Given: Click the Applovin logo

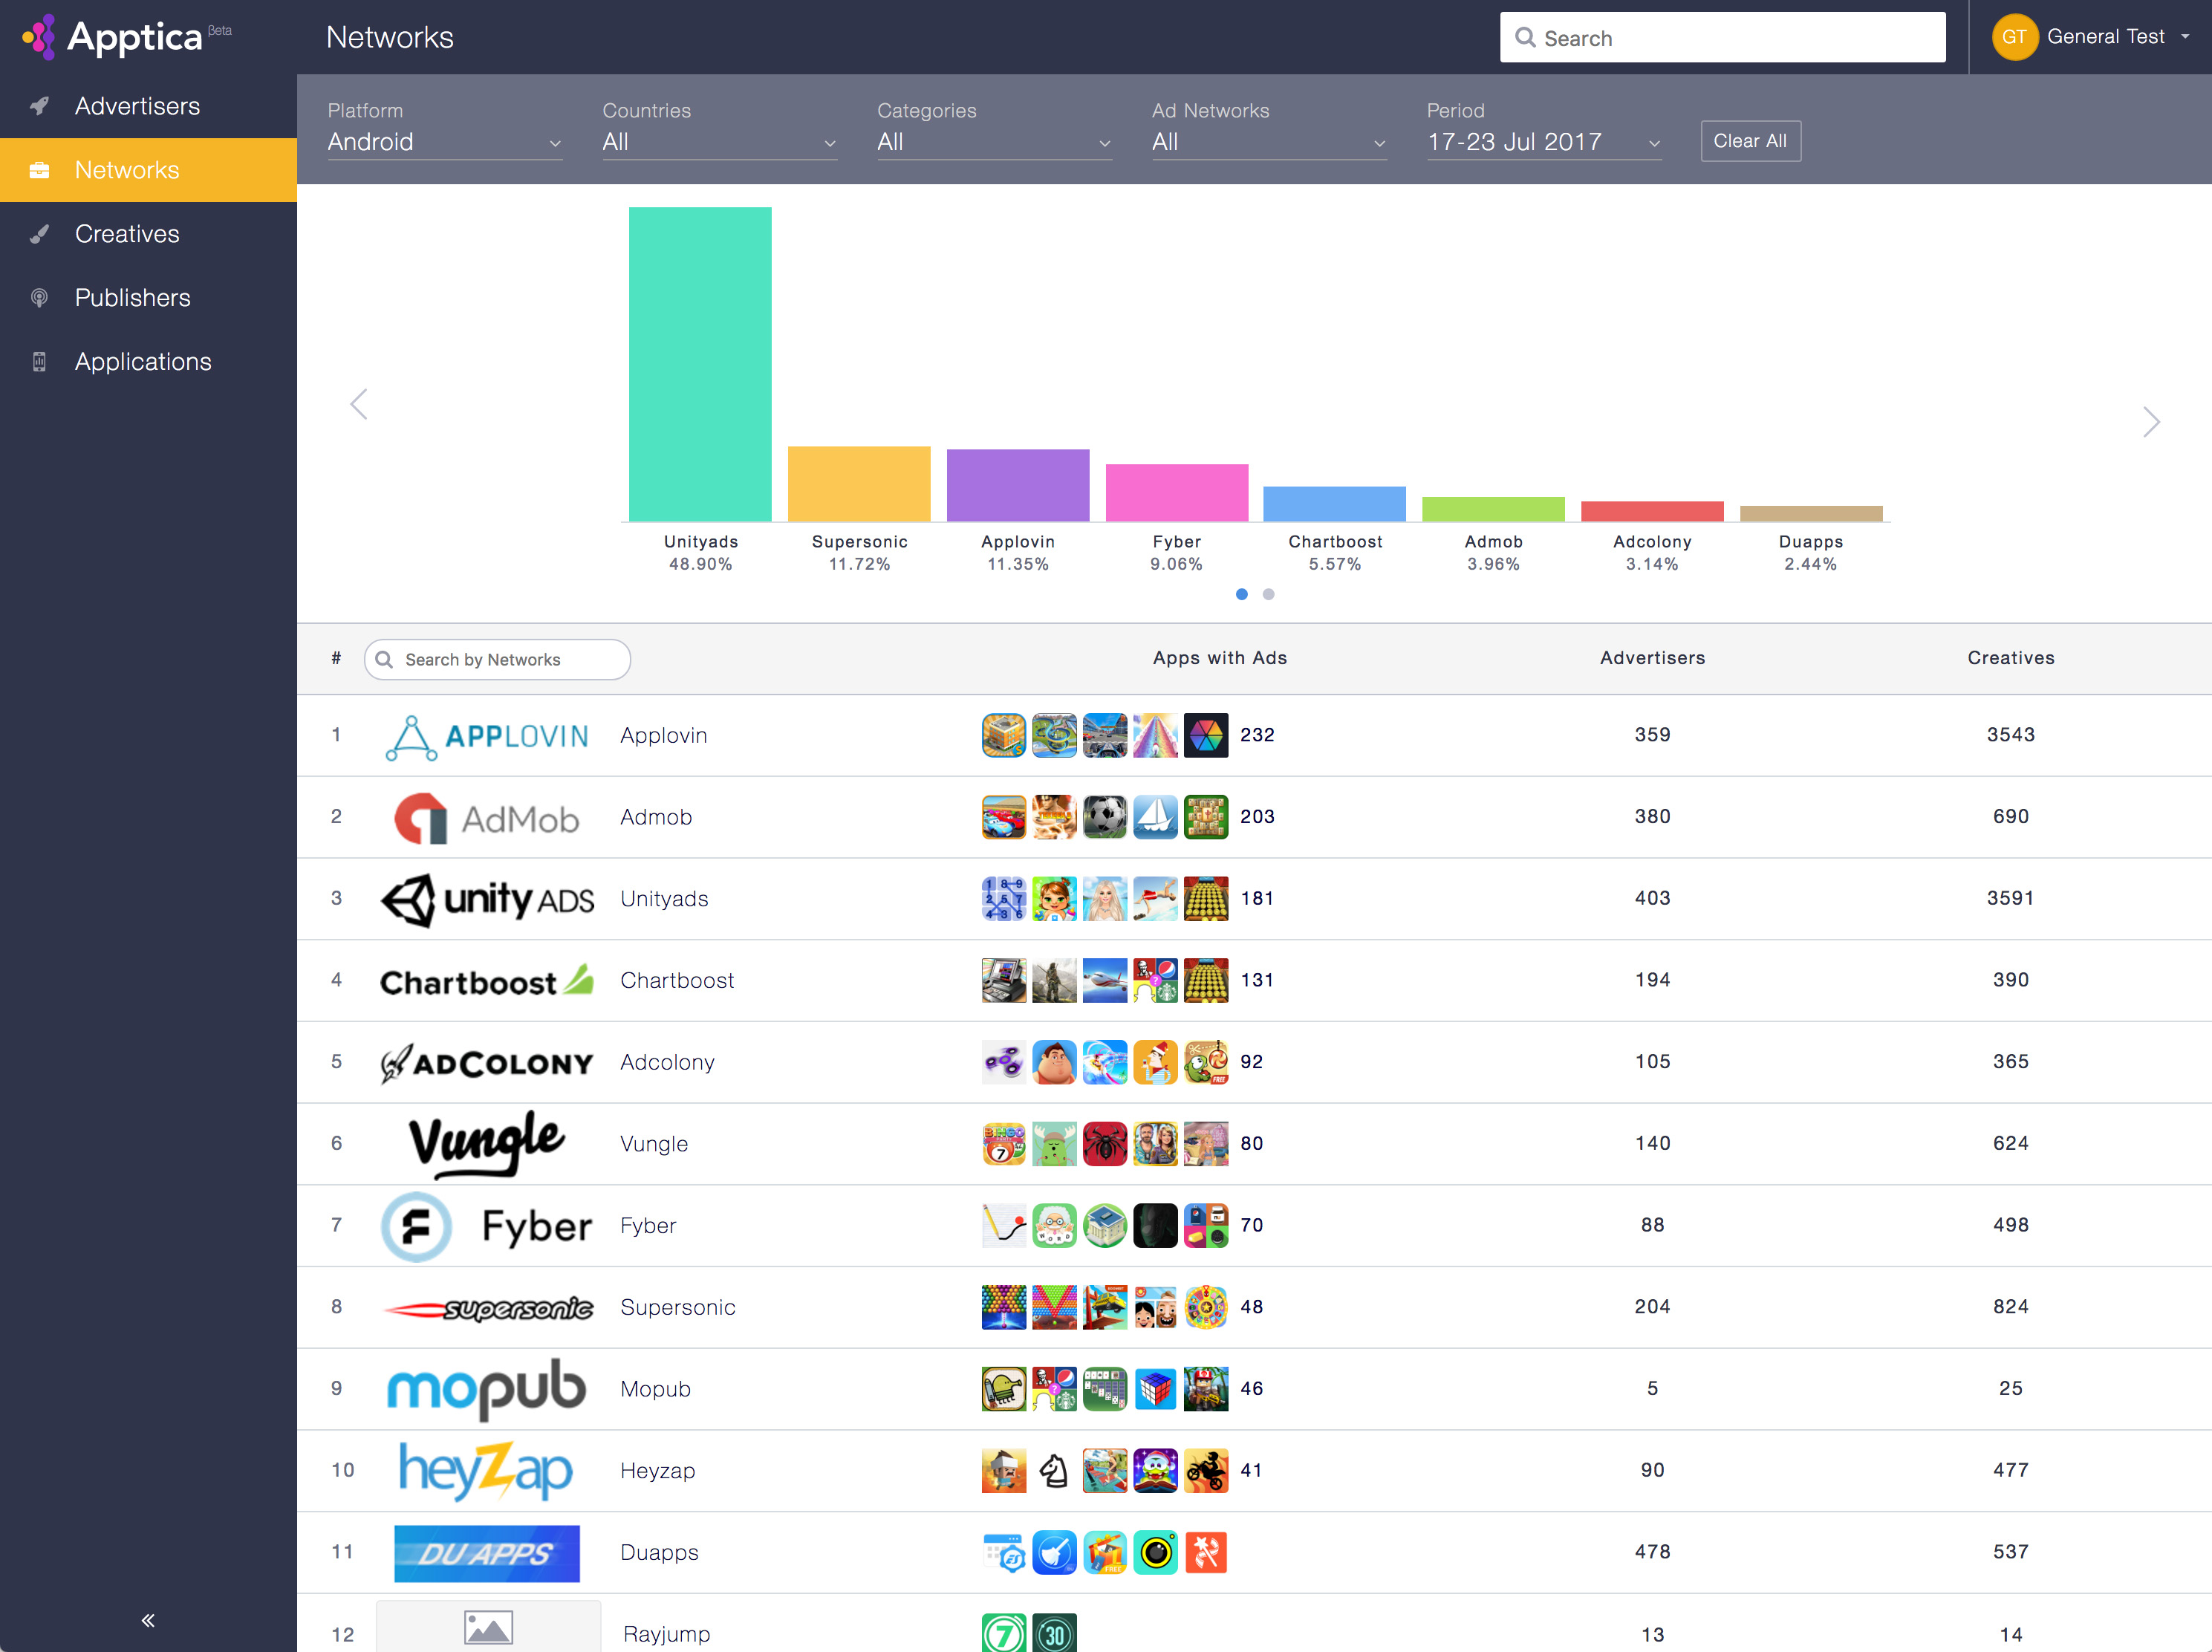Looking at the screenshot, I should 487,737.
